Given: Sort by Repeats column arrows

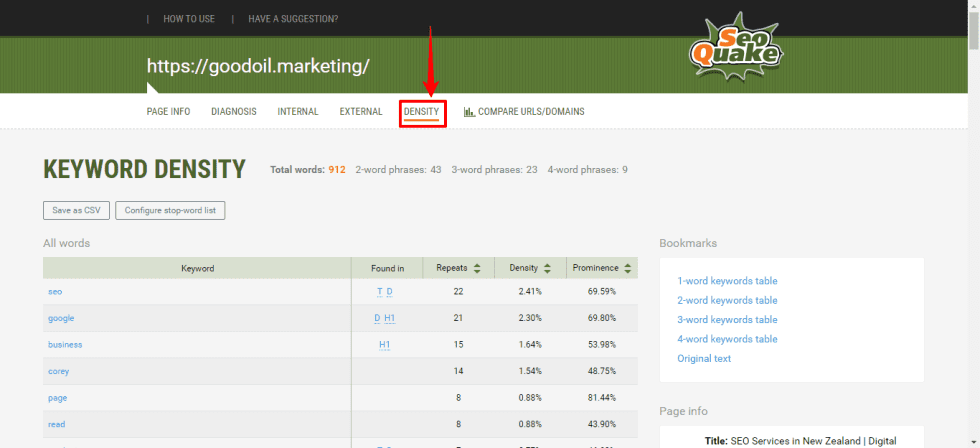Looking at the screenshot, I should [x=477, y=268].
